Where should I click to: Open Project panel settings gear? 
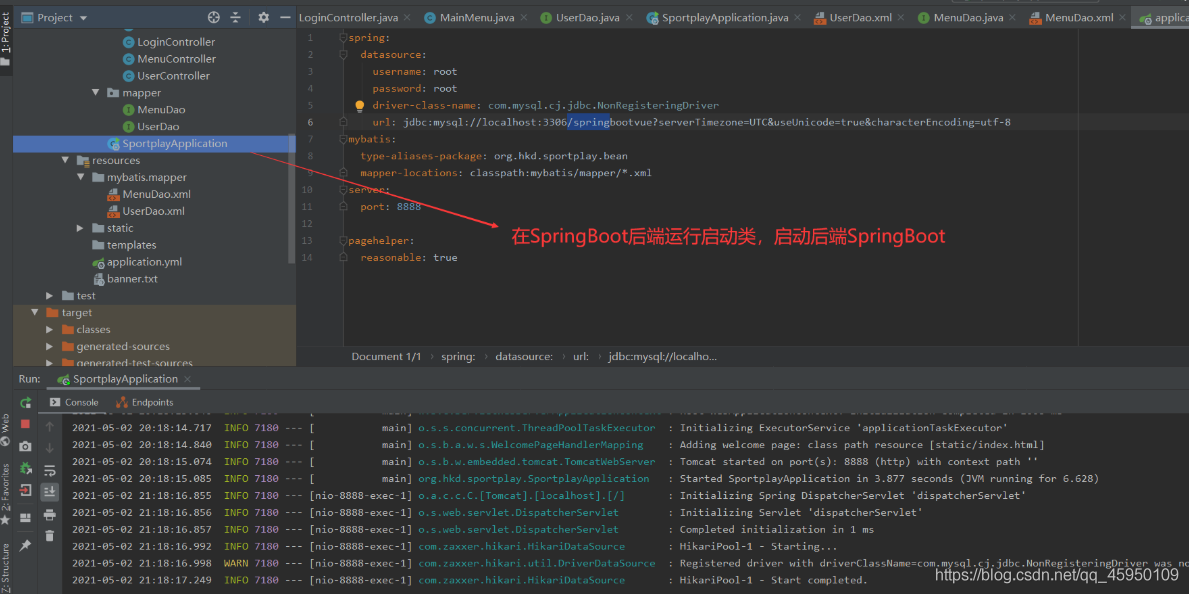pyautogui.click(x=263, y=17)
